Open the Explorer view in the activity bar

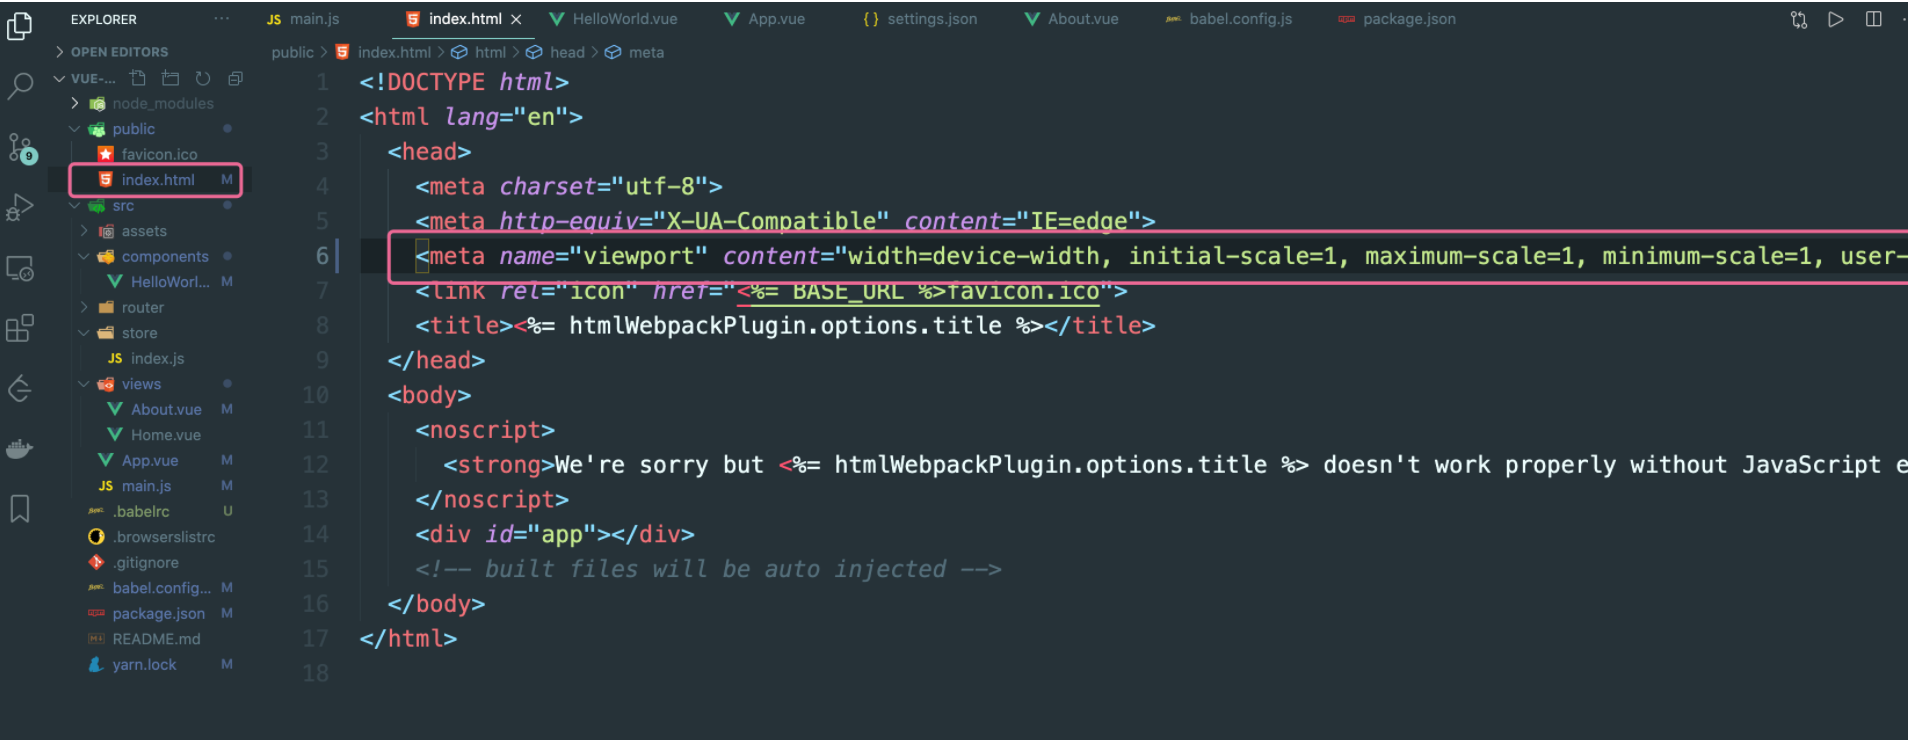(x=20, y=25)
